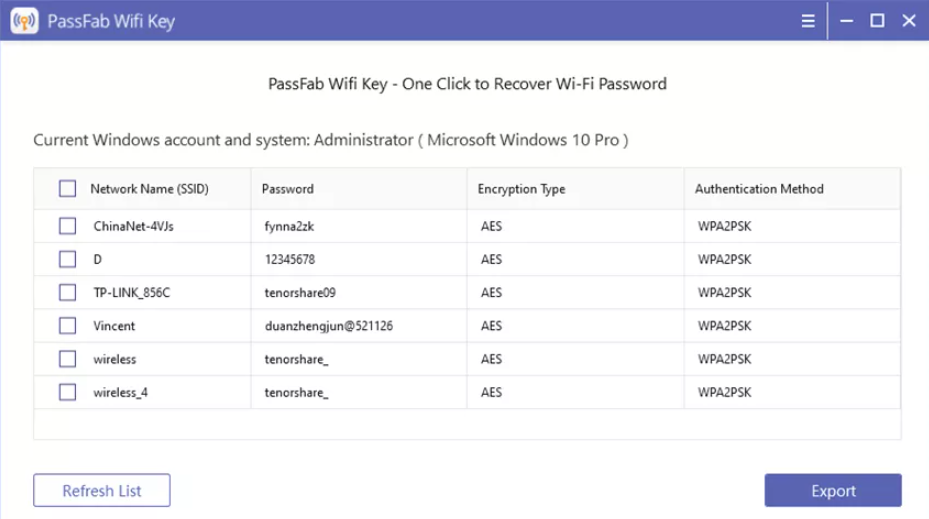Select the tenorshare09 password cell
This screenshot has height=519, width=929.
click(300, 293)
